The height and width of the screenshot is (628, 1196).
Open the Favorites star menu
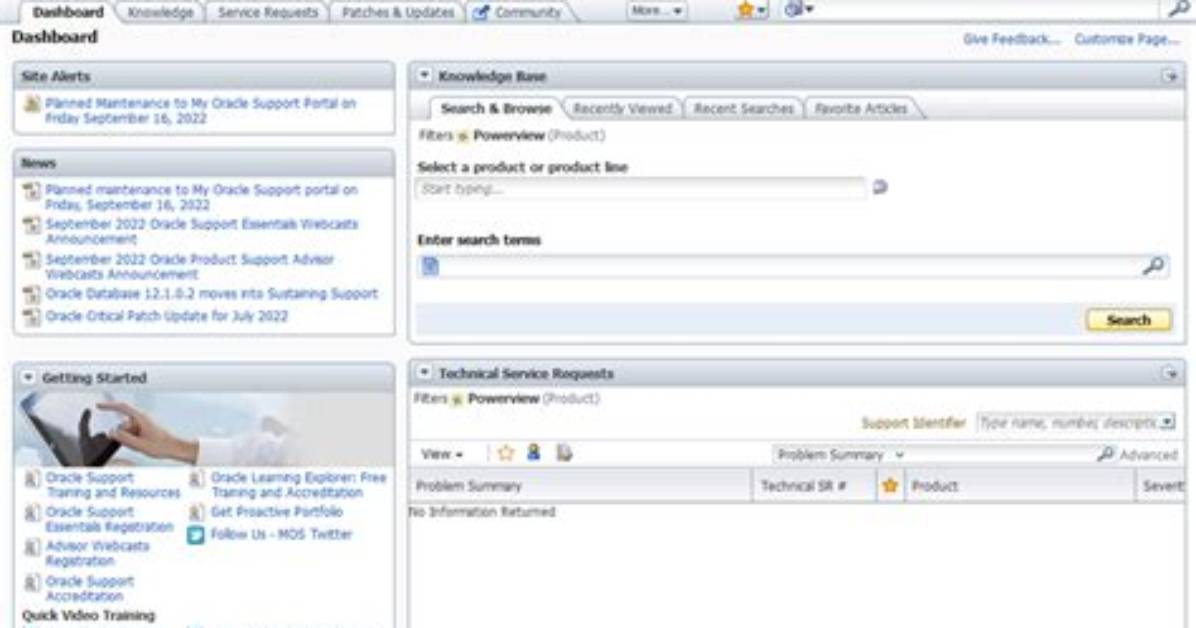tap(751, 10)
